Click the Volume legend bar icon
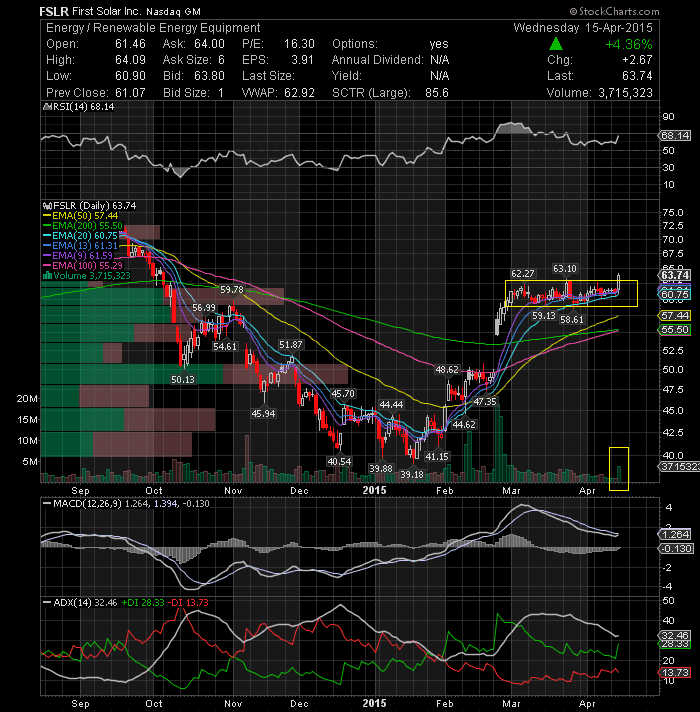 (47, 276)
